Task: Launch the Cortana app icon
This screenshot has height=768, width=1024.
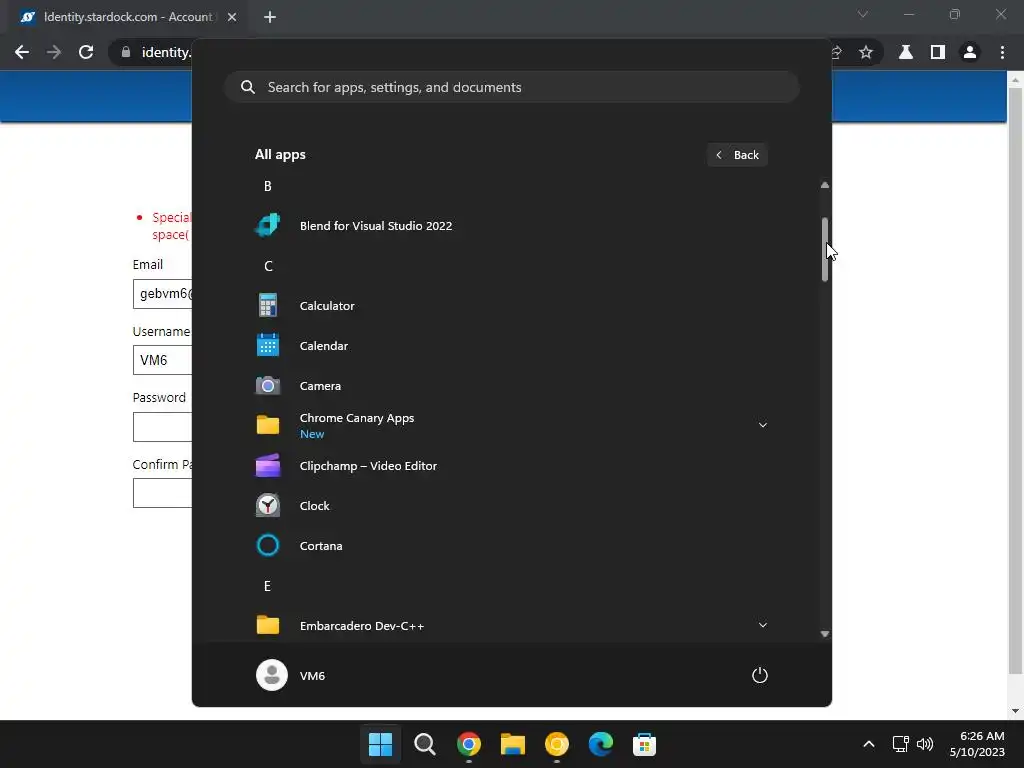Action: [268, 545]
